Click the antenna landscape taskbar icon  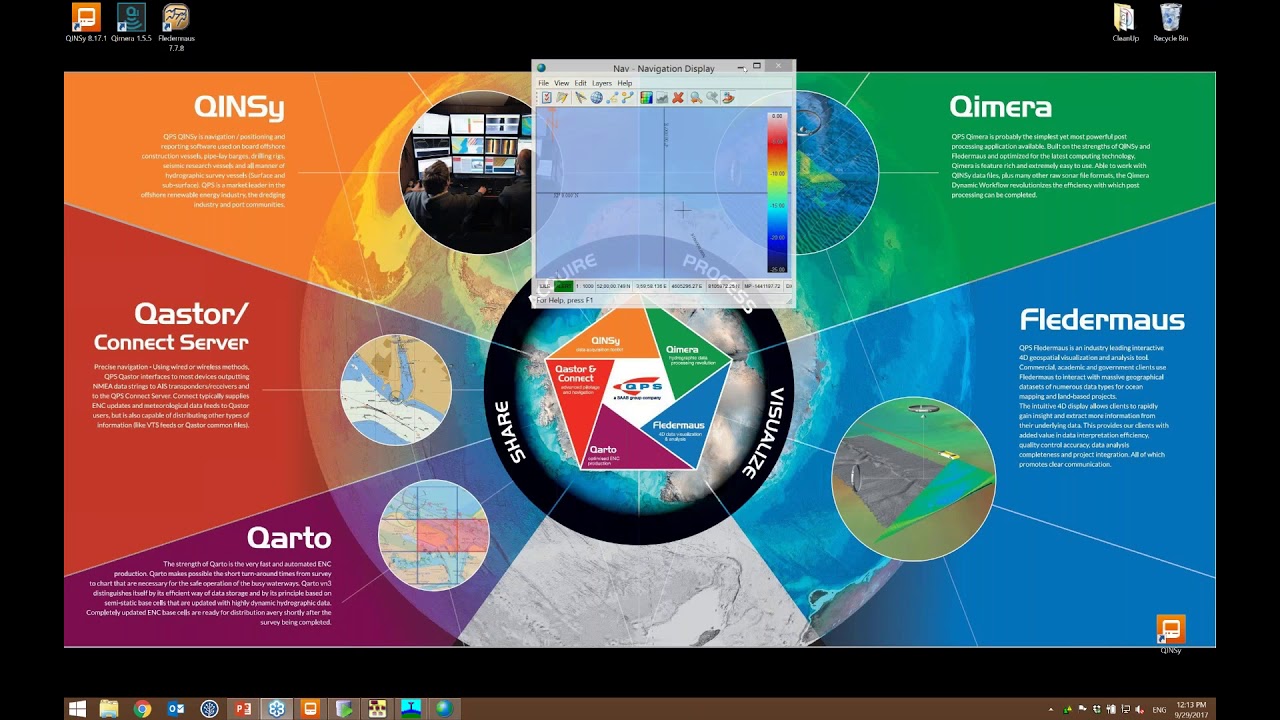(410, 709)
